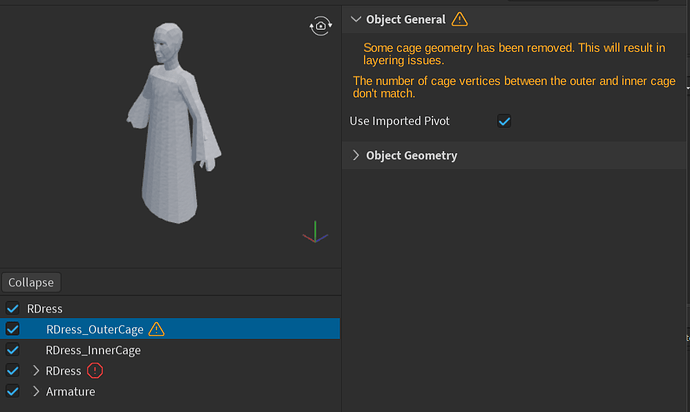Select the RDress_InnerCage item
Viewport: 690px width, 412px height.
click(x=93, y=350)
